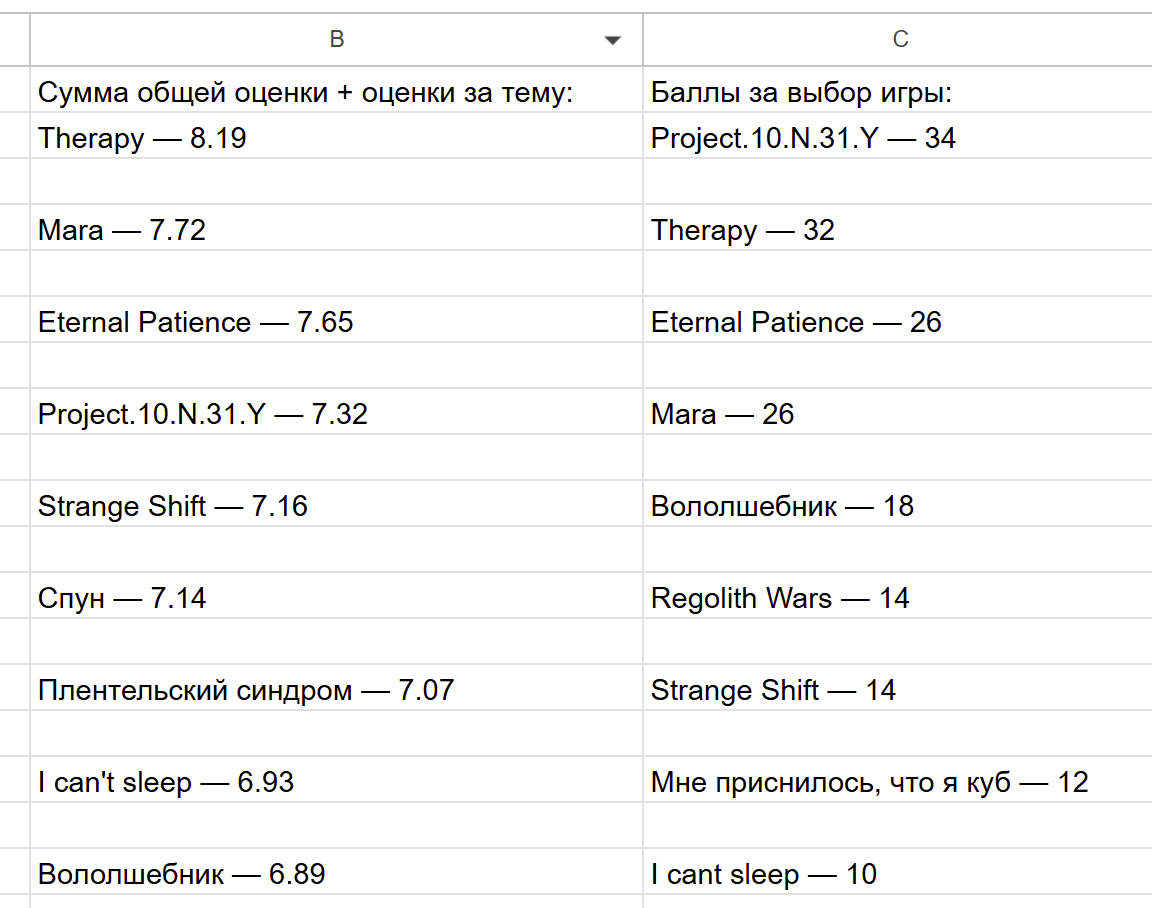Select cell 'Mara — 7.72'

tap(336, 228)
